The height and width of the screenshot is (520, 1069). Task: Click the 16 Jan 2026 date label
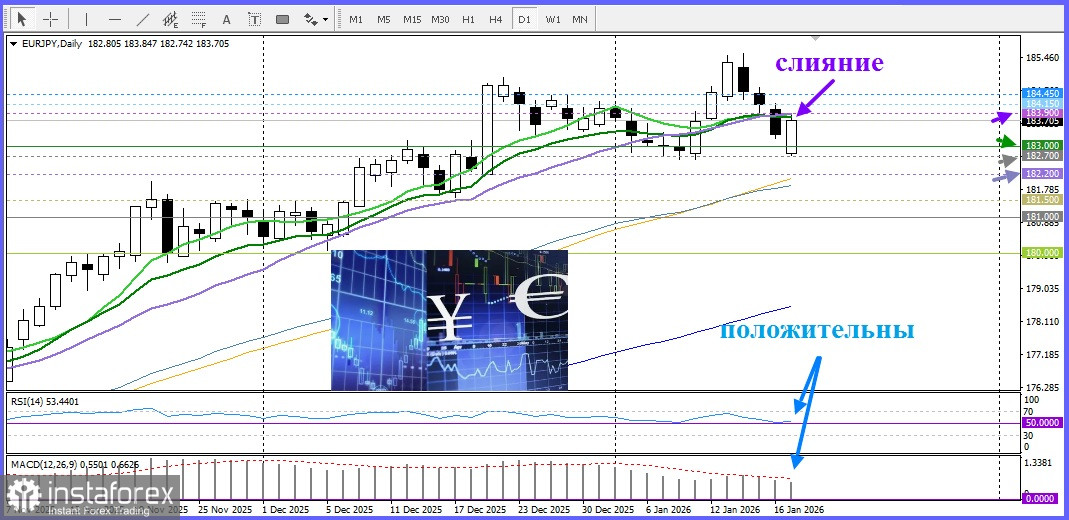798,510
